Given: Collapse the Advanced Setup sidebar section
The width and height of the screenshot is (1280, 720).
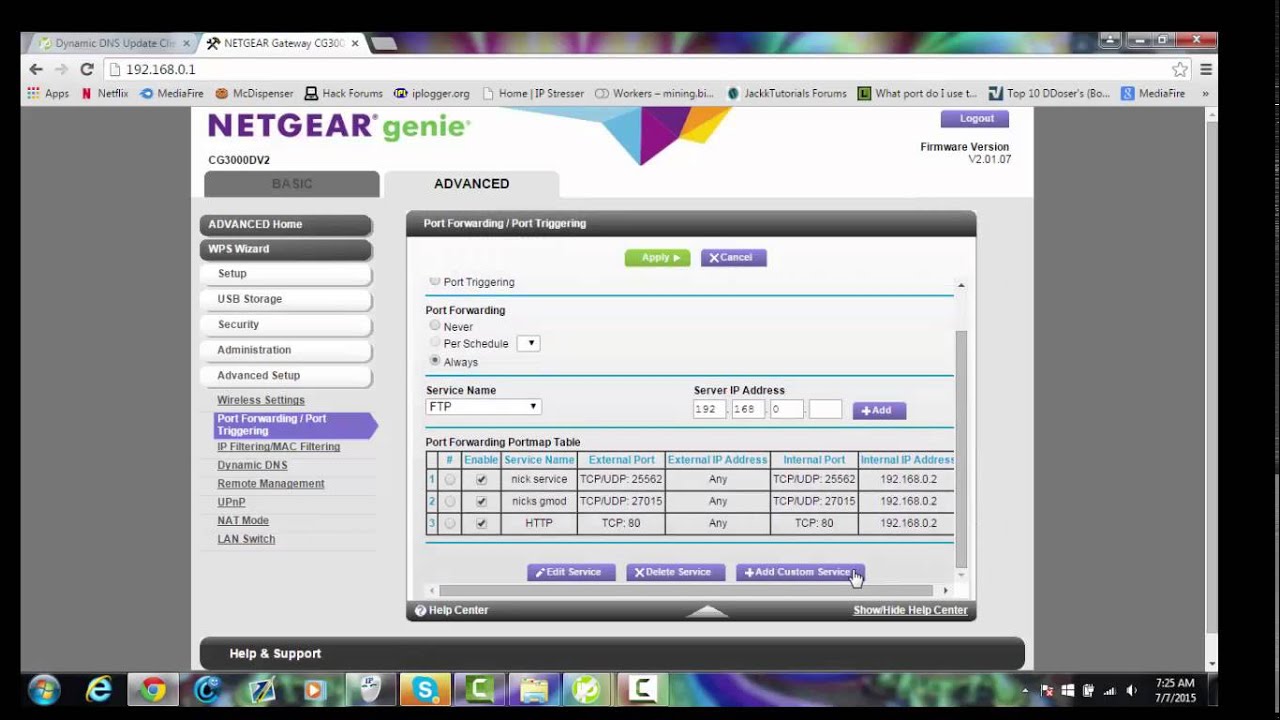Looking at the screenshot, I should click(x=286, y=375).
